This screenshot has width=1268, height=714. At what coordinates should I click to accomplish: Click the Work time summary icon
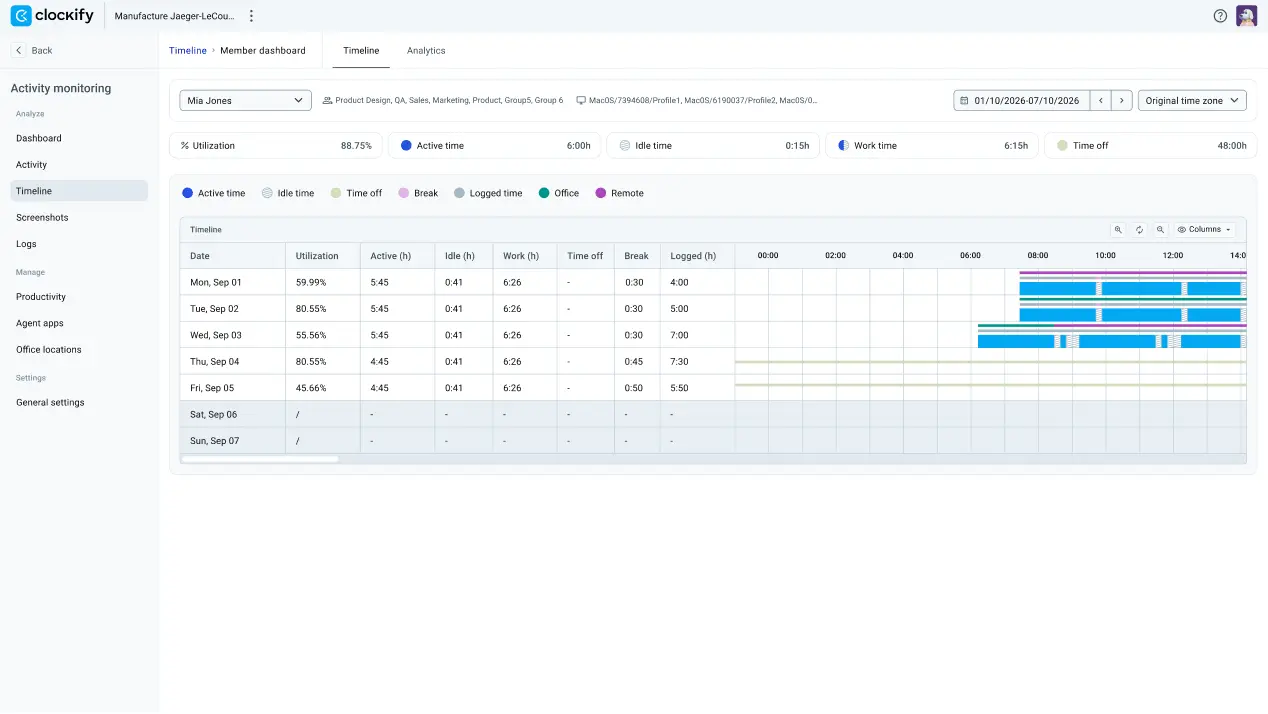click(x=843, y=146)
